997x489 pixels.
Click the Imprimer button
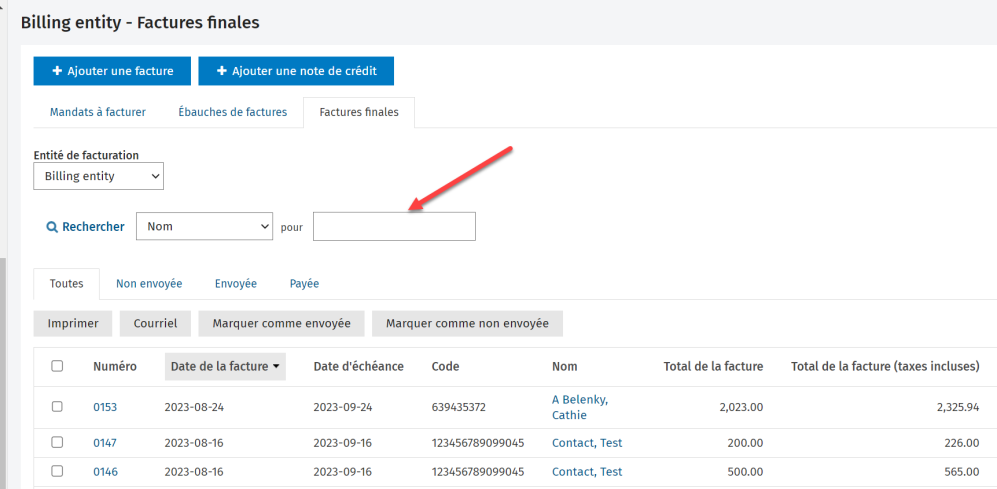tap(73, 324)
